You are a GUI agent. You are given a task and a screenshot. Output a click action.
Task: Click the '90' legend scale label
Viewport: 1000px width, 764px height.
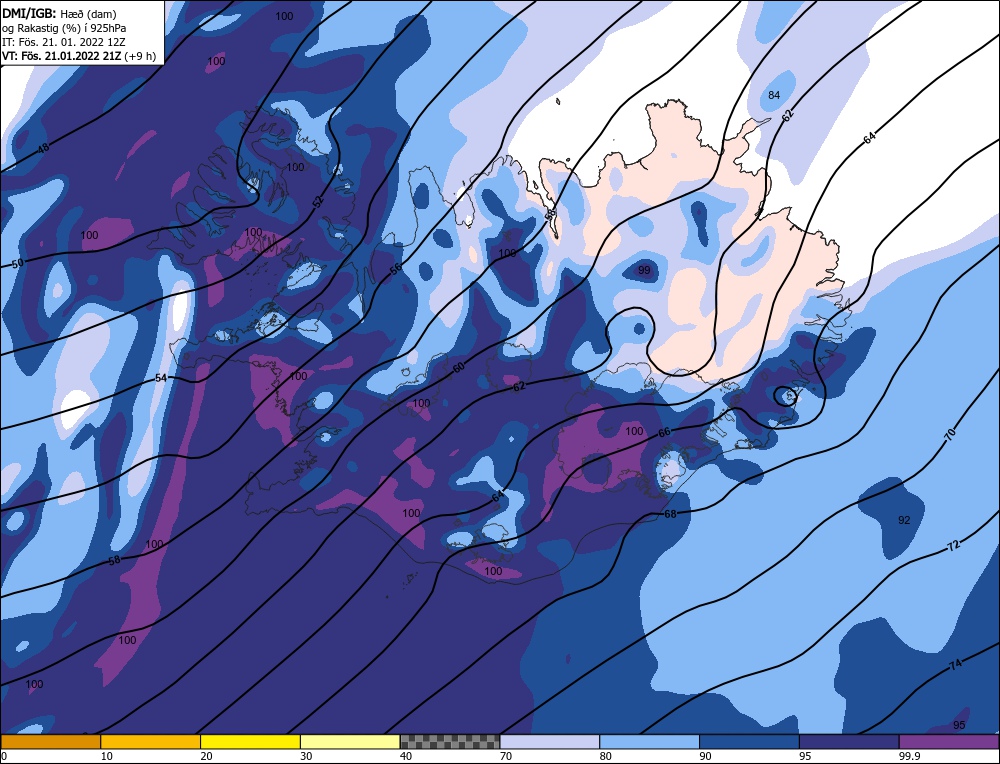[705, 756]
